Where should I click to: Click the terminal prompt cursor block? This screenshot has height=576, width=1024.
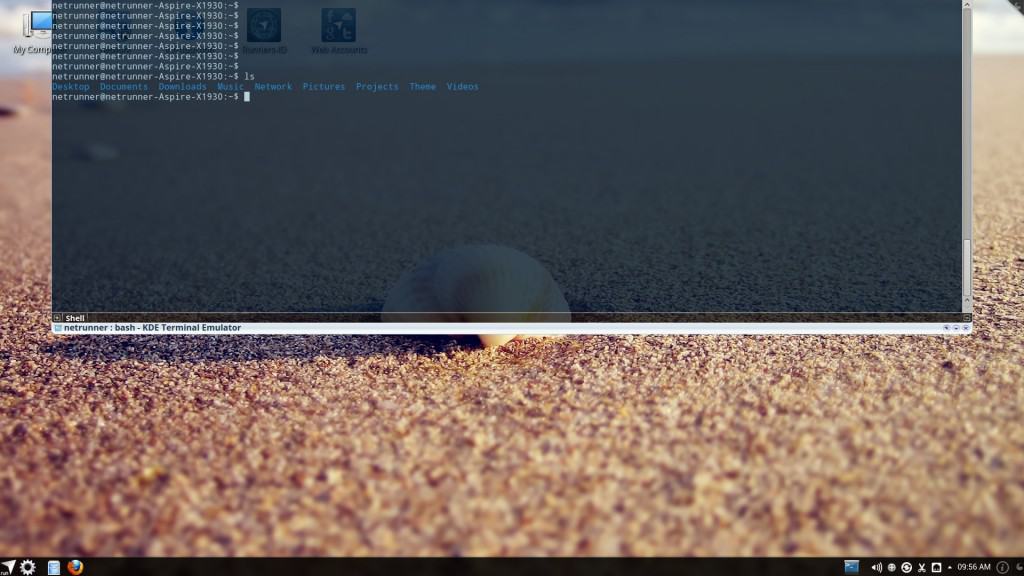click(247, 97)
